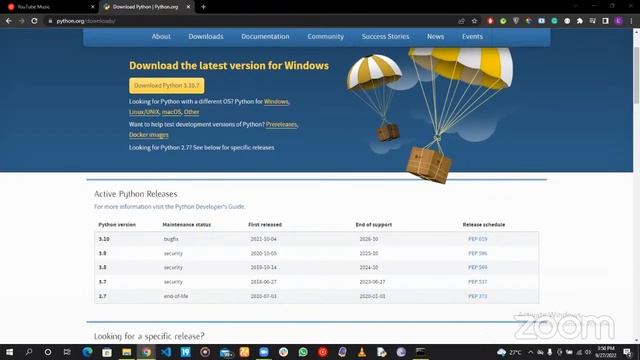Select the 3.10 version cell
Image resolution: width=640 pixels, height=360 pixels.
point(104,239)
